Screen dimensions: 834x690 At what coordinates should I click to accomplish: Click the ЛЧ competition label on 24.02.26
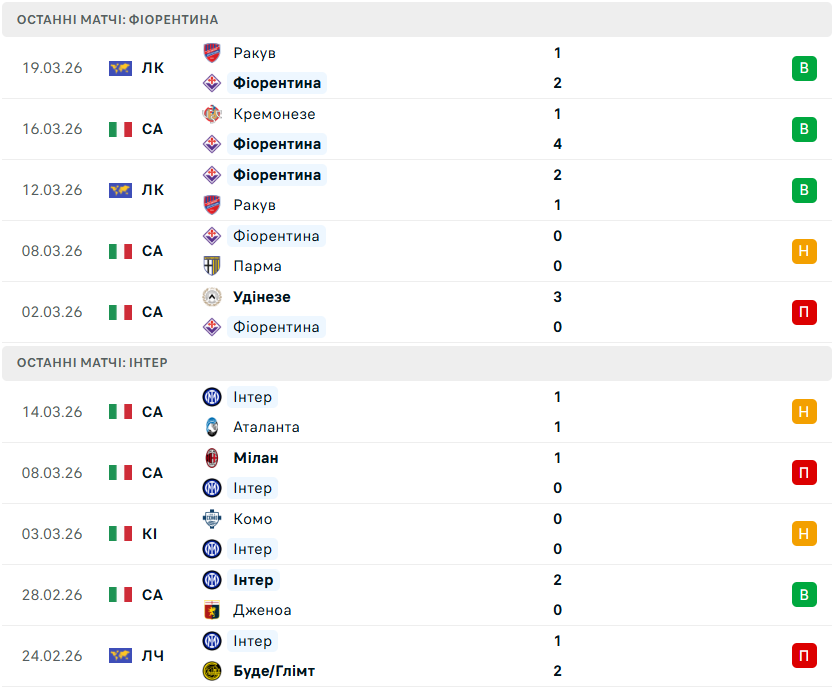point(153,656)
